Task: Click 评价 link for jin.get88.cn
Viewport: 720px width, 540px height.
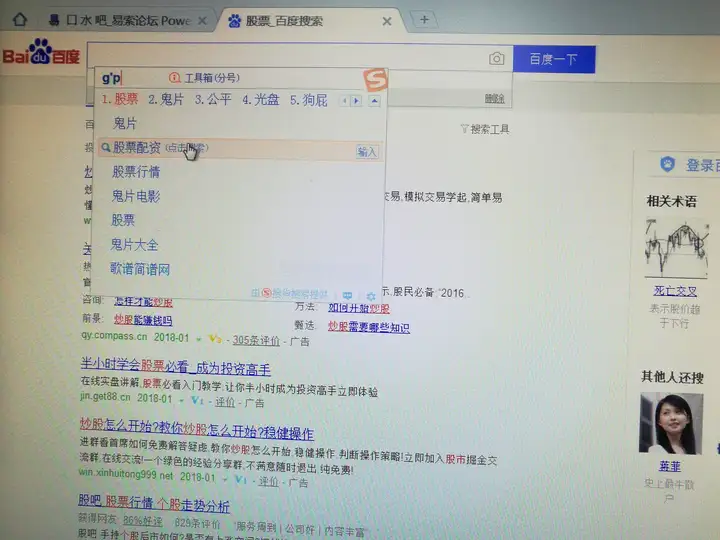Action: pyautogui.click(x=225, y=402)
